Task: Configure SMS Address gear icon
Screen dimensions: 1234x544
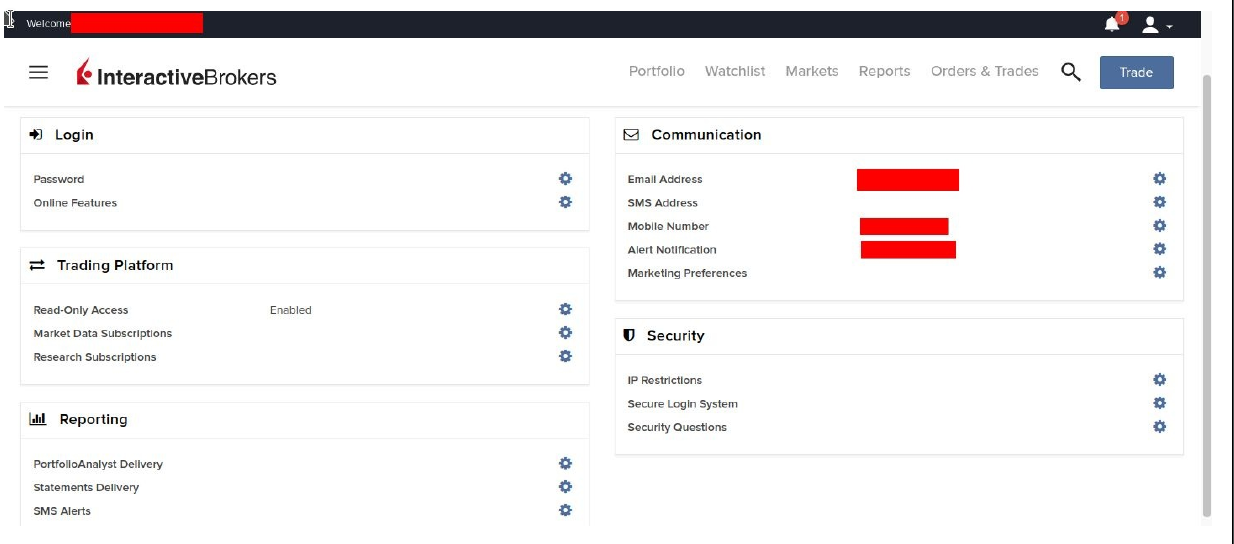Action: [1159, 202]
